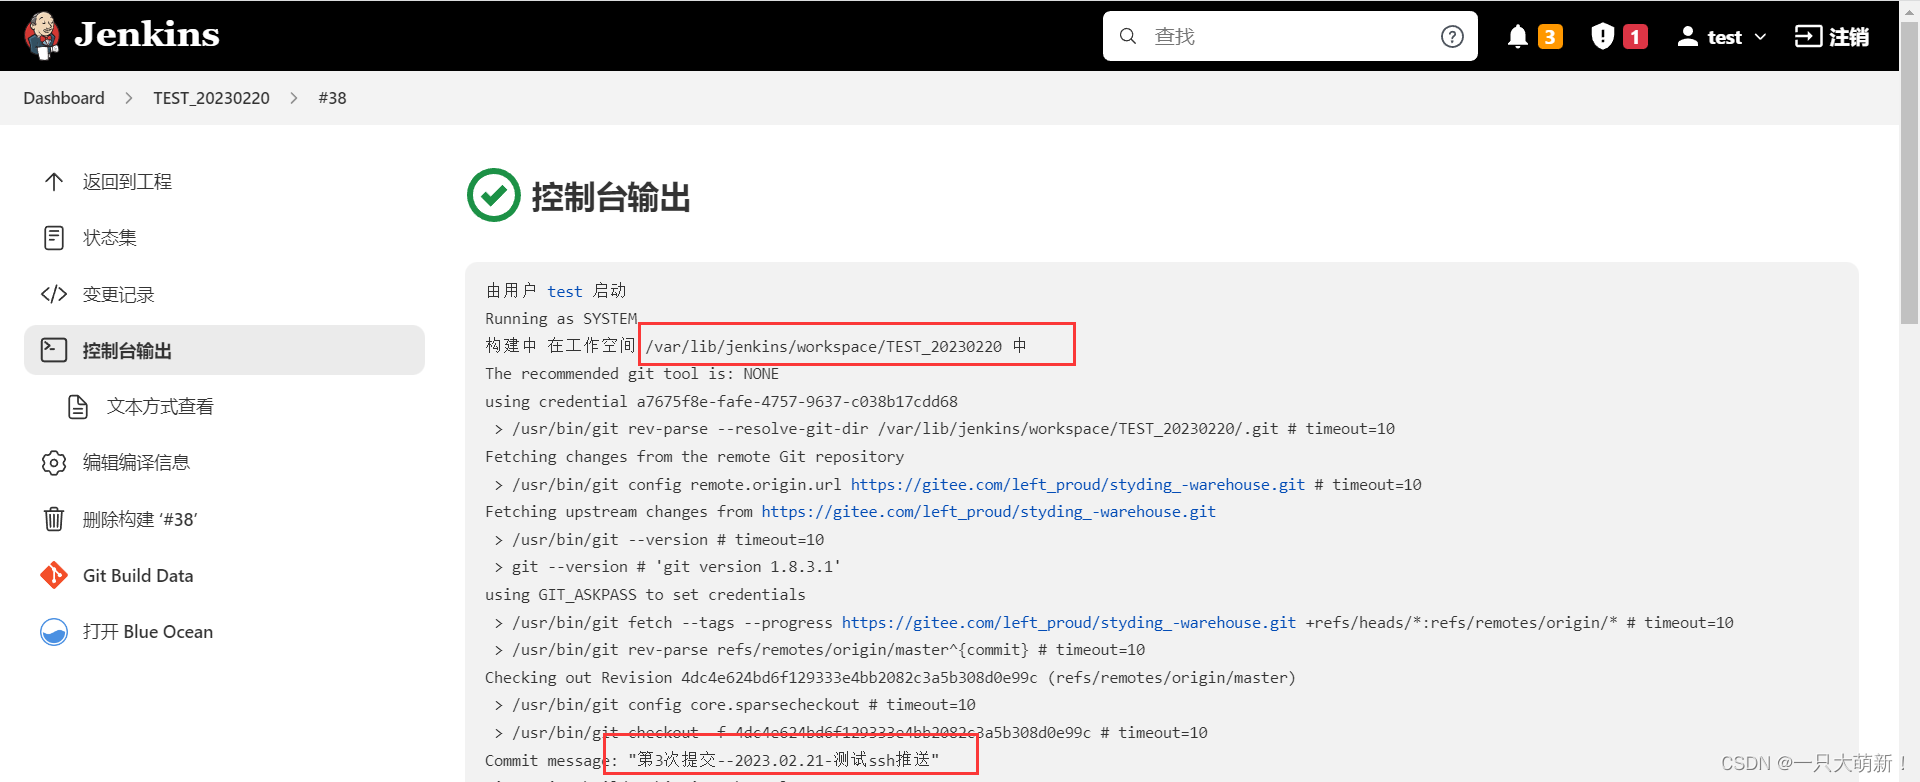Open 文本方式查看 sidebar item
The image size is (1920, 782).
(160, 407)
